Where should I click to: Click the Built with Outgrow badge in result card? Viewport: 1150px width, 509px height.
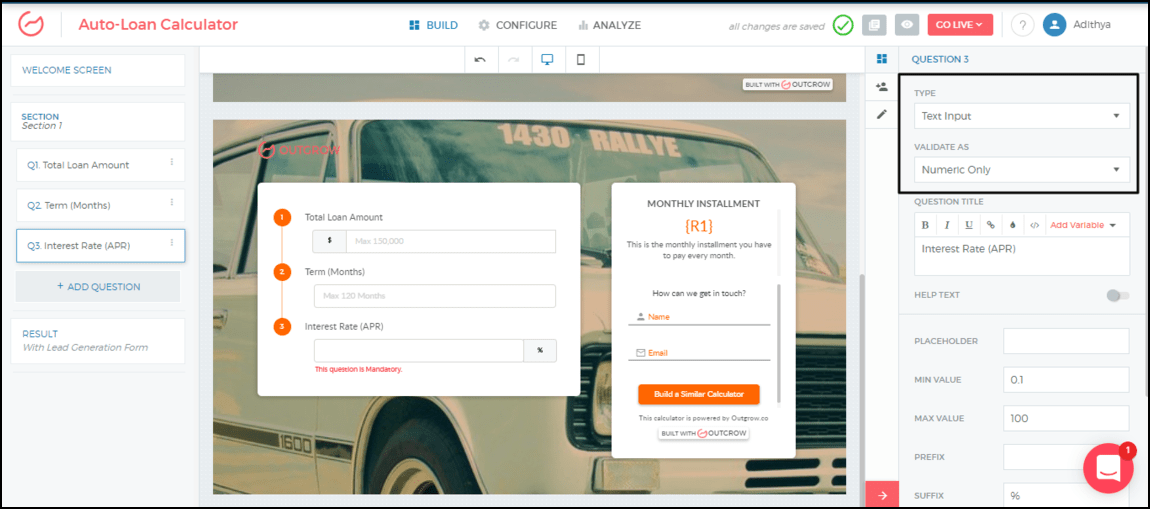click(703, 433)
